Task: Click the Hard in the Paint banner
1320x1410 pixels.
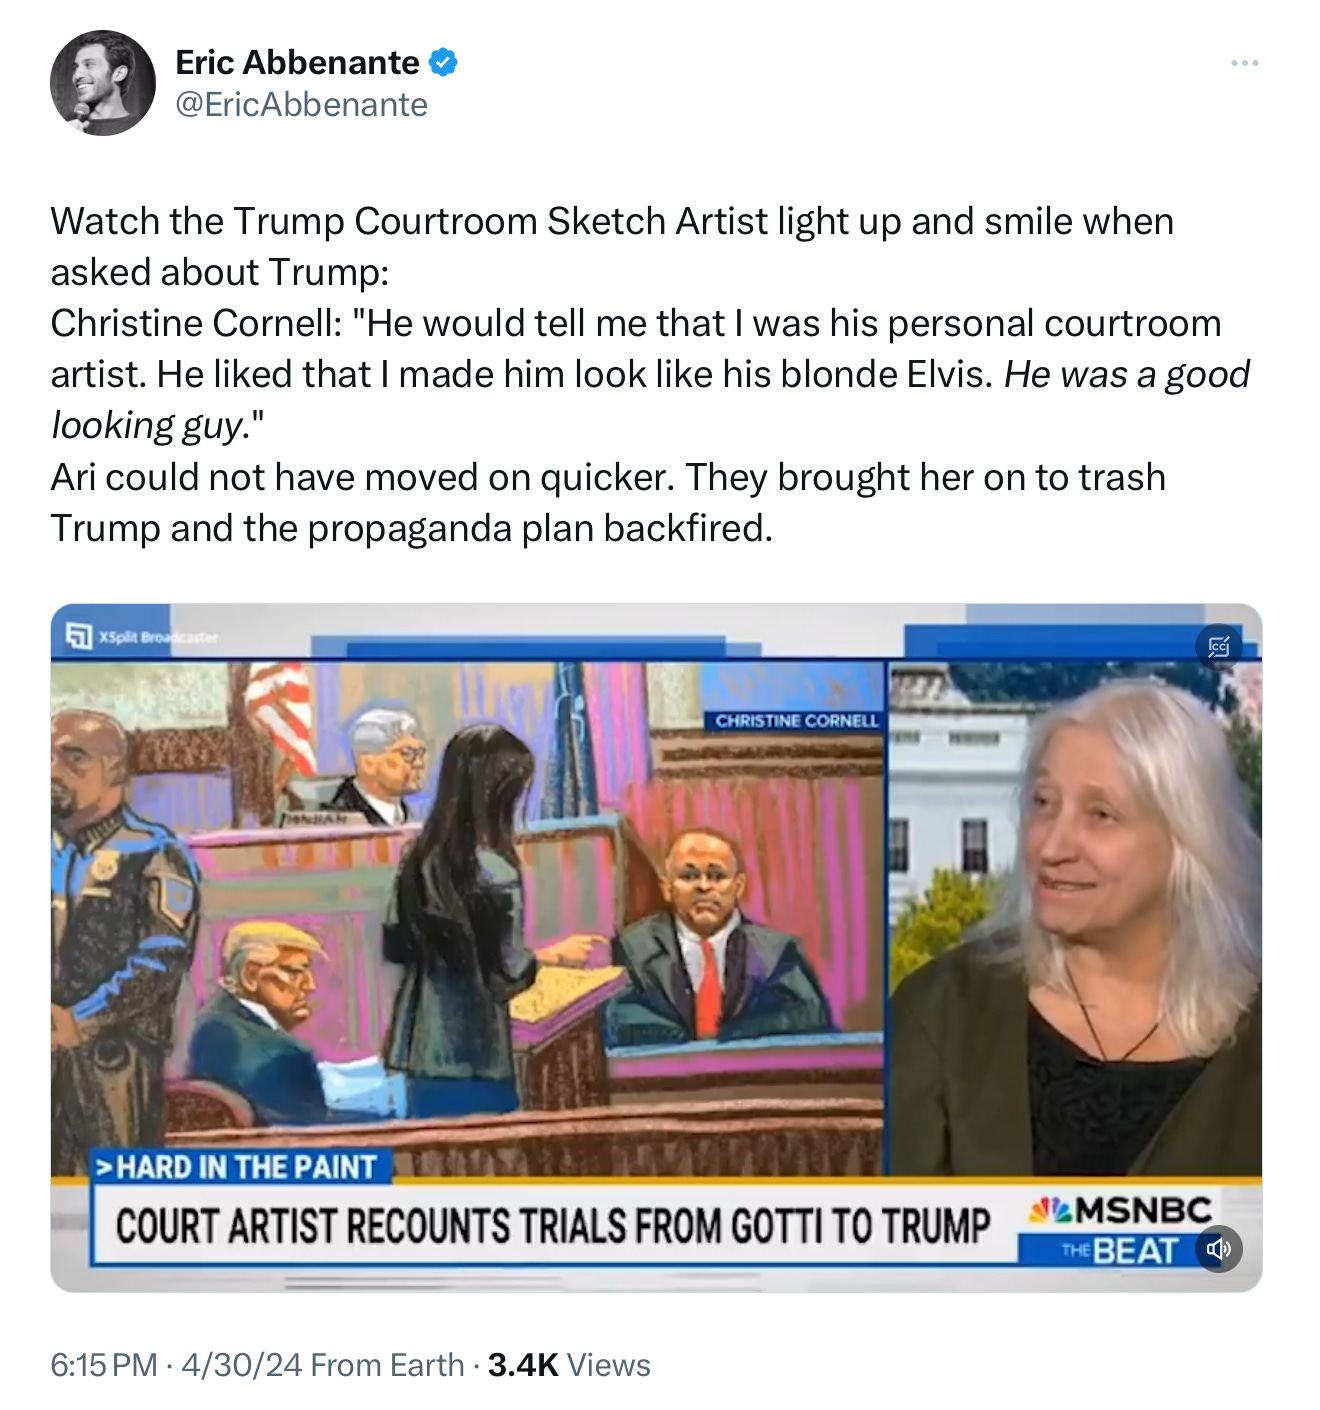Action: [x=241, y=1167]
